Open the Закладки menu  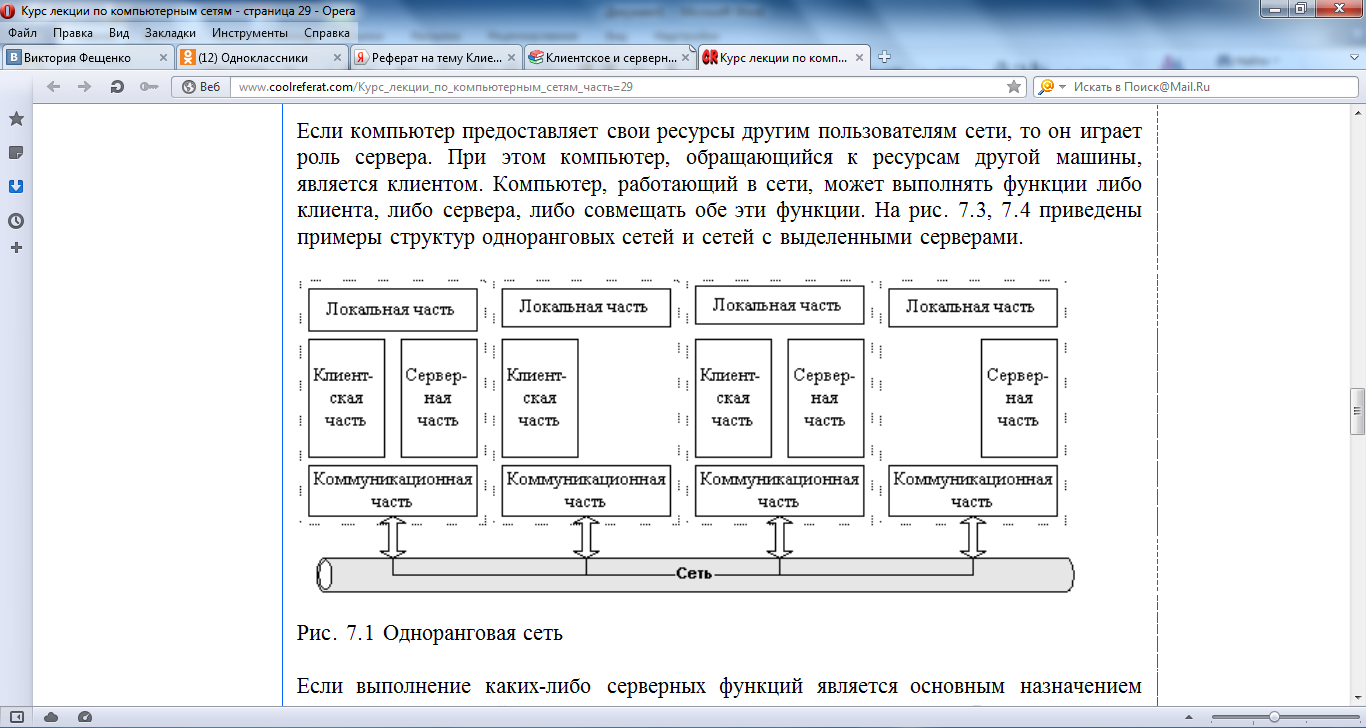tap(170, 32)
